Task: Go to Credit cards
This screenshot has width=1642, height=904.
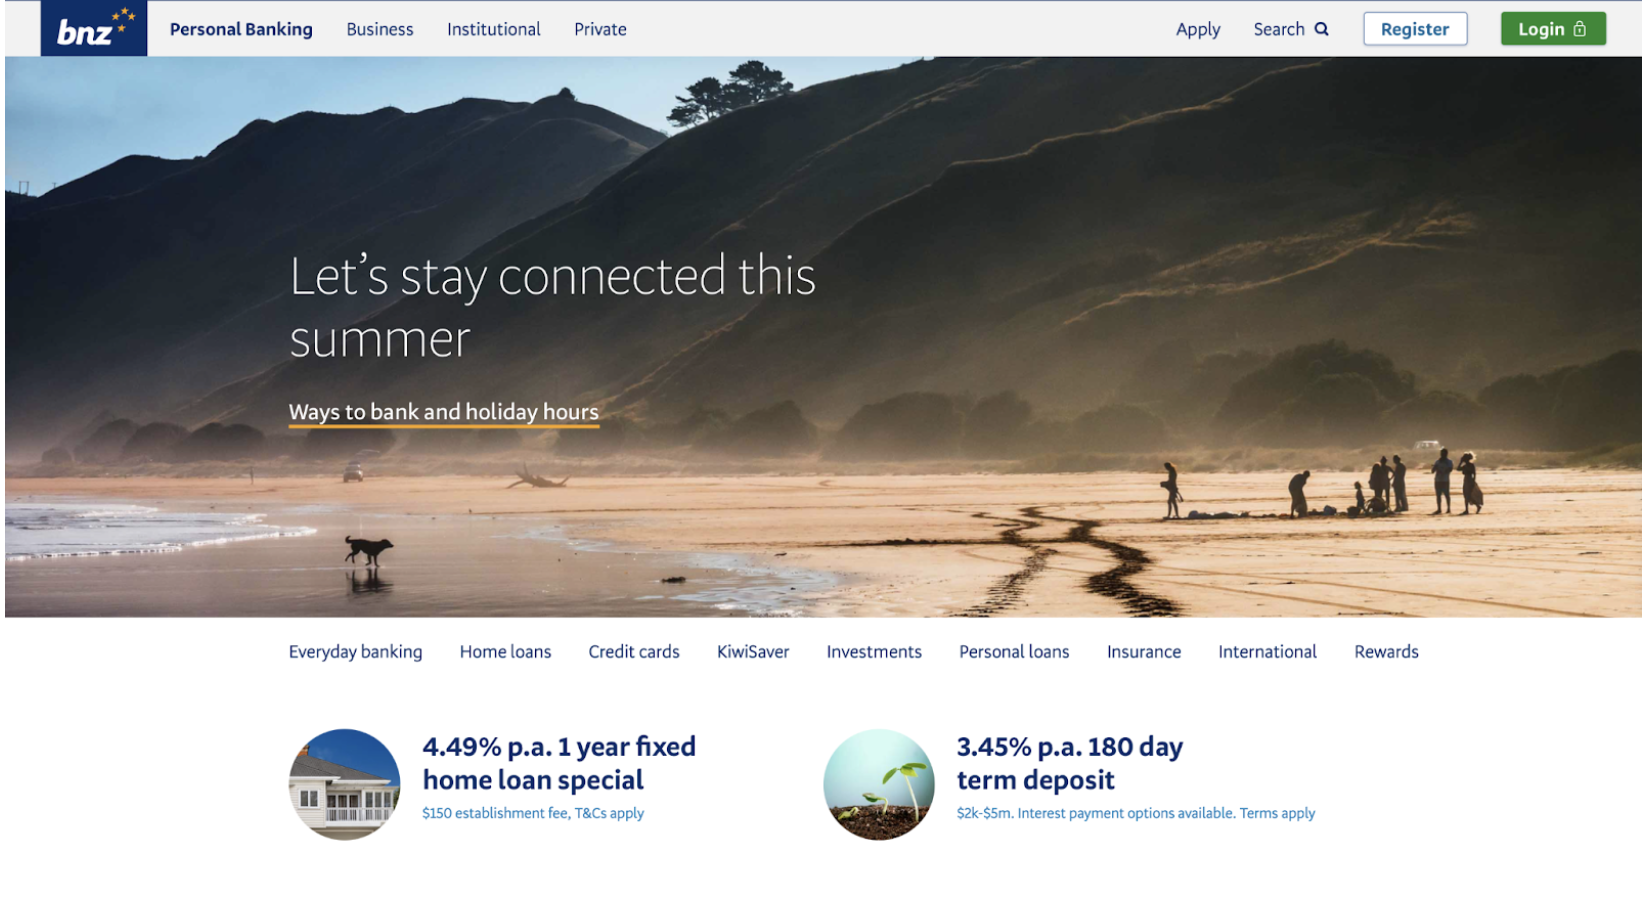Action: [634, 652]
